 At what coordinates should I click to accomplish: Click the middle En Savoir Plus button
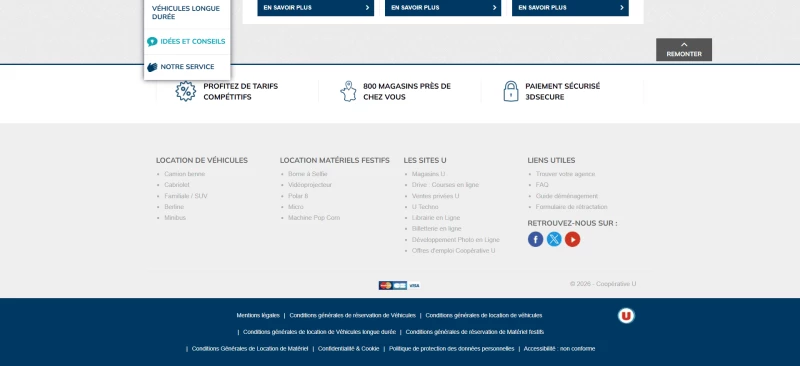[443, 8]
